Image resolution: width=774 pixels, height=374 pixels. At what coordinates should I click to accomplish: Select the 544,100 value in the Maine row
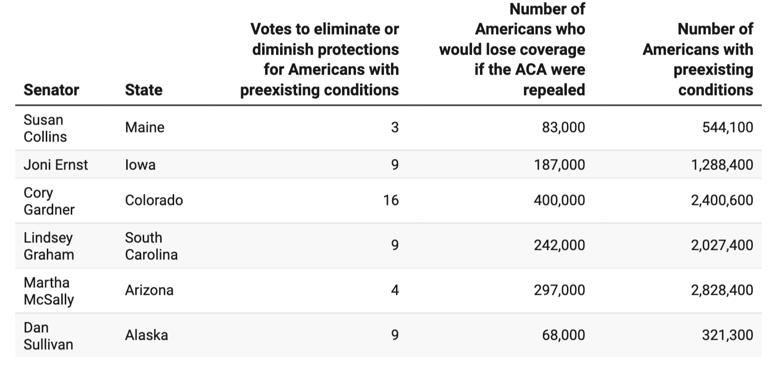tap(728, 127)
